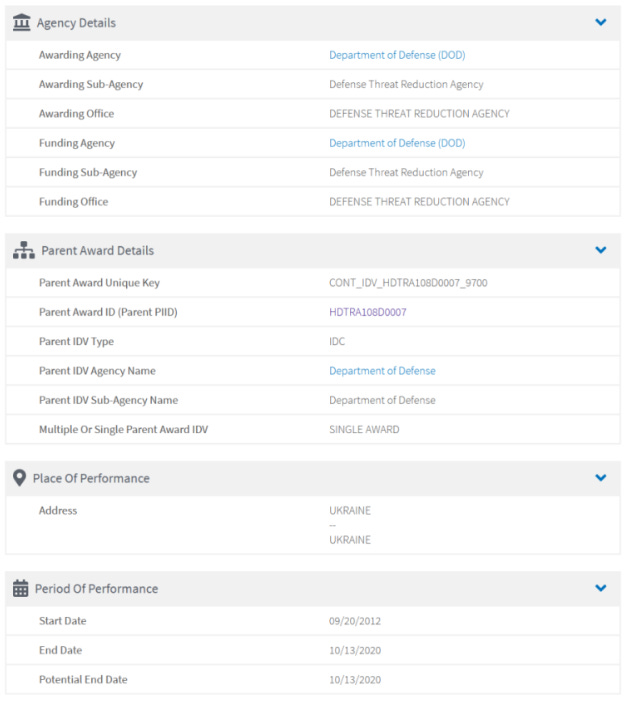This screenshot has width=626, height=701.
Task: Select the Awarding Sub-Agency label
Action: [91, 84]
